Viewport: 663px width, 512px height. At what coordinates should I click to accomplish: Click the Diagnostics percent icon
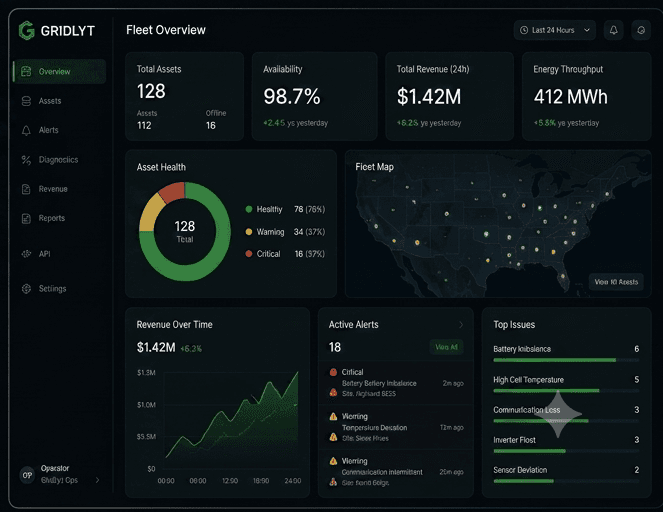tap(26, 160)
